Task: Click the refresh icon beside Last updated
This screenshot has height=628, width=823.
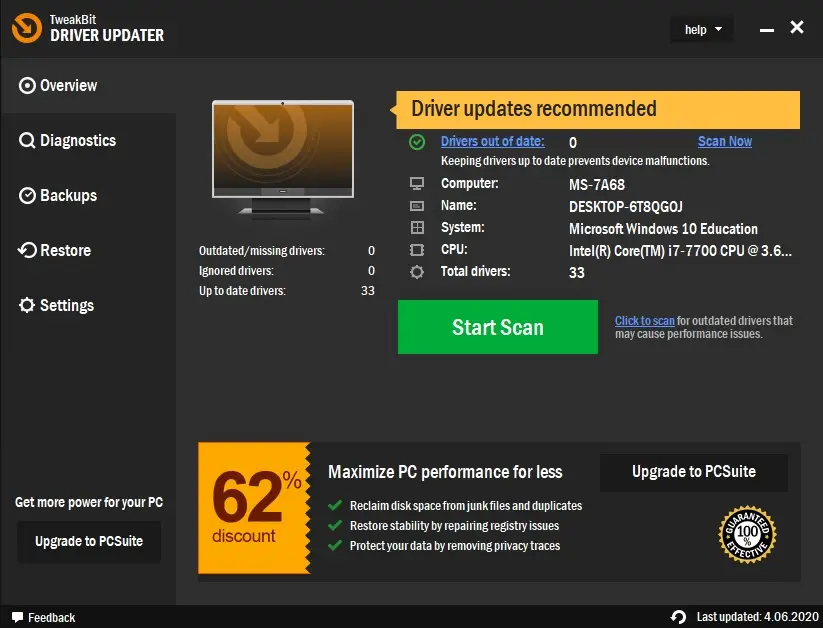Action: [678, 617]
